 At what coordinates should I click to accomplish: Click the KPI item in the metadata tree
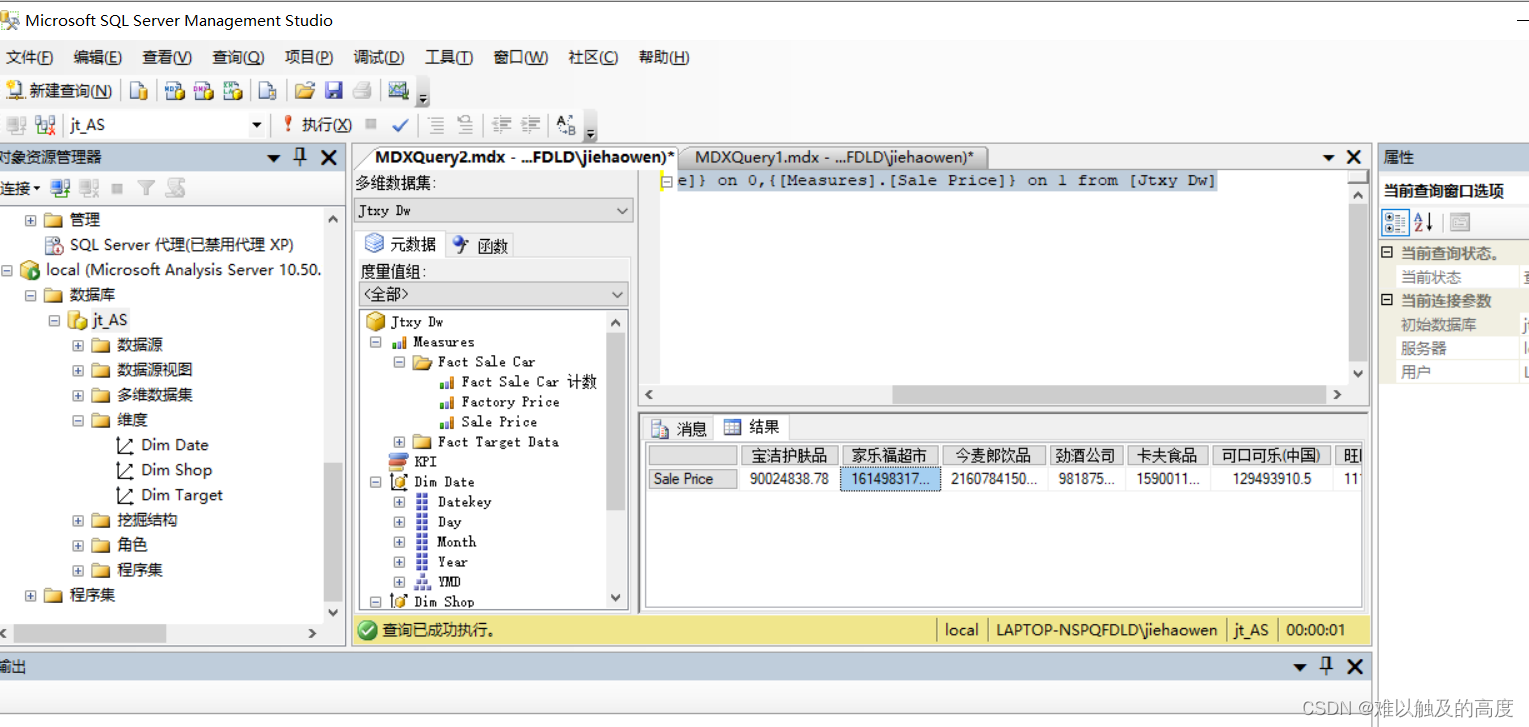pos(425,462)
